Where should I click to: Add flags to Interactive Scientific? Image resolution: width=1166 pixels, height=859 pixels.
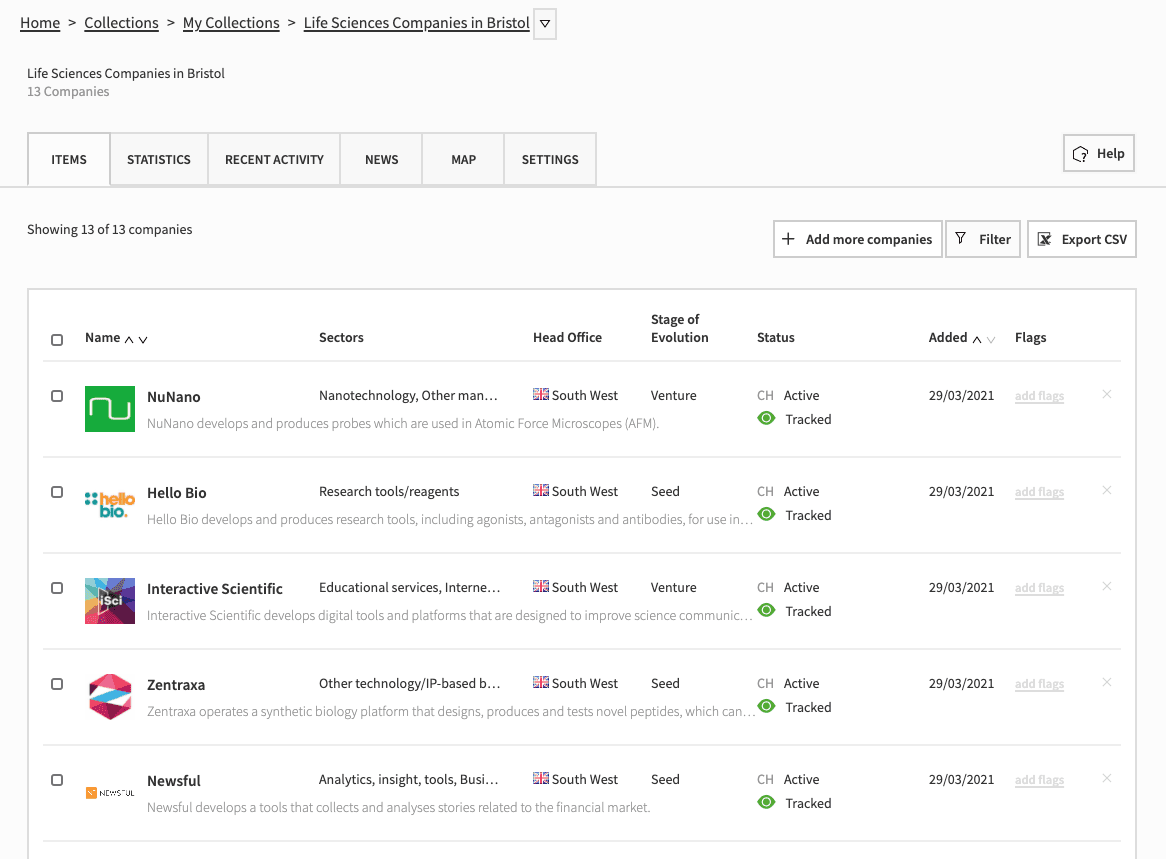[1039, 588]
